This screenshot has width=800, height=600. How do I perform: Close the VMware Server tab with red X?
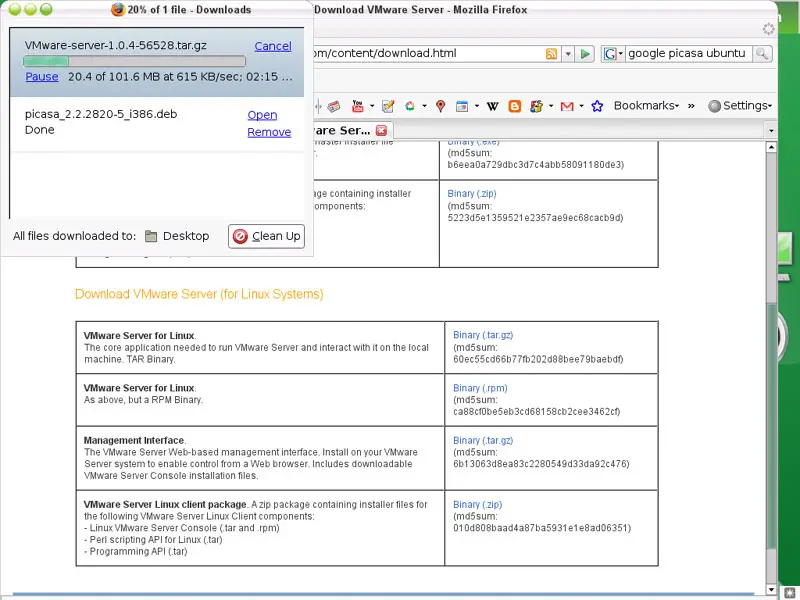(381, 130)
